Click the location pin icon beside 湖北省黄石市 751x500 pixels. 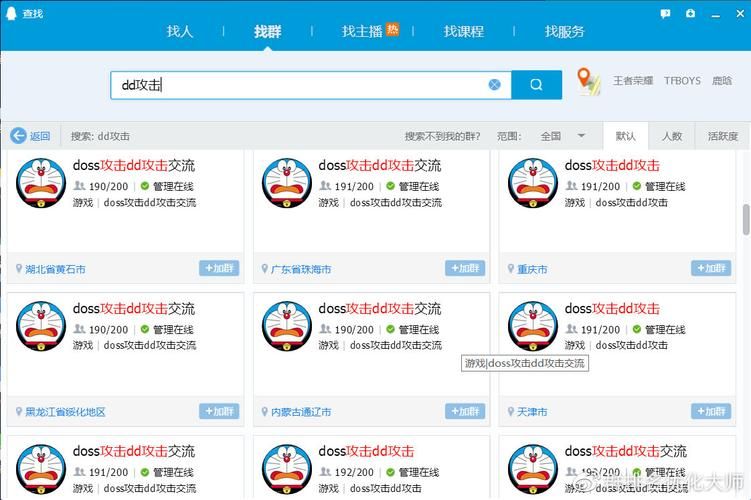19,269
